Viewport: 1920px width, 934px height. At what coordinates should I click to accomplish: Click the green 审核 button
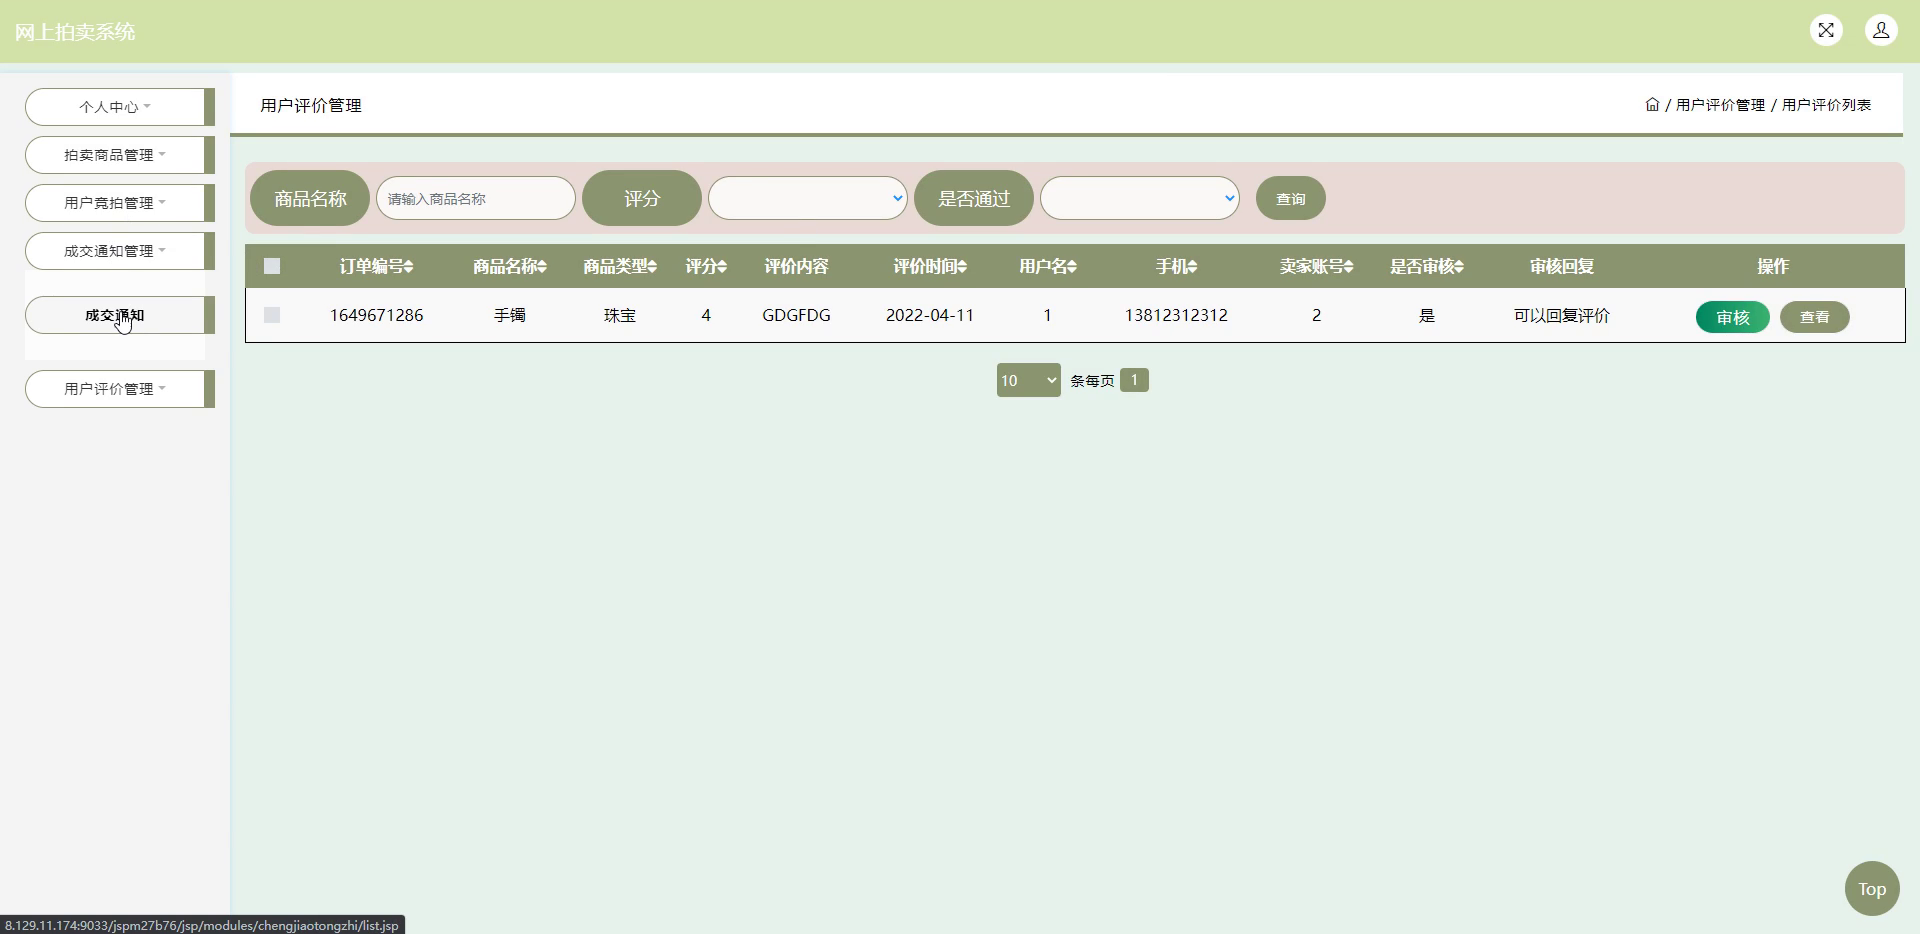click(x=1733, y=317)
